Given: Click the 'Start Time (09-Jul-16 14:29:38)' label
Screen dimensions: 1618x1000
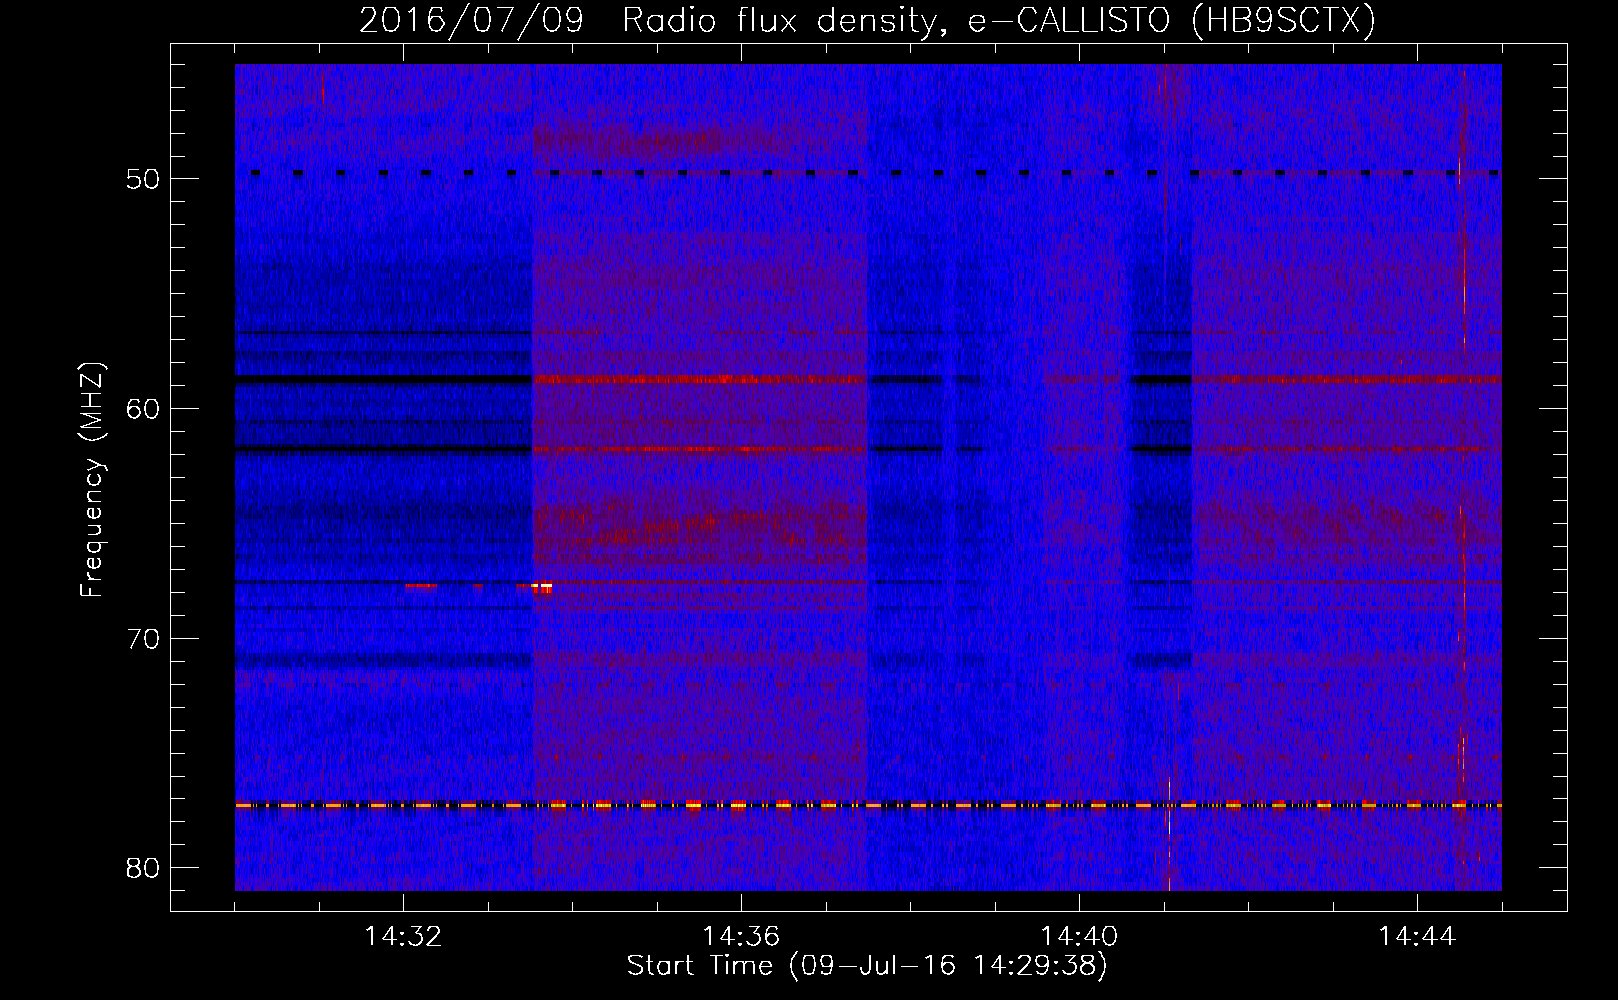Looking at the screenshot, I should [867, 966].
